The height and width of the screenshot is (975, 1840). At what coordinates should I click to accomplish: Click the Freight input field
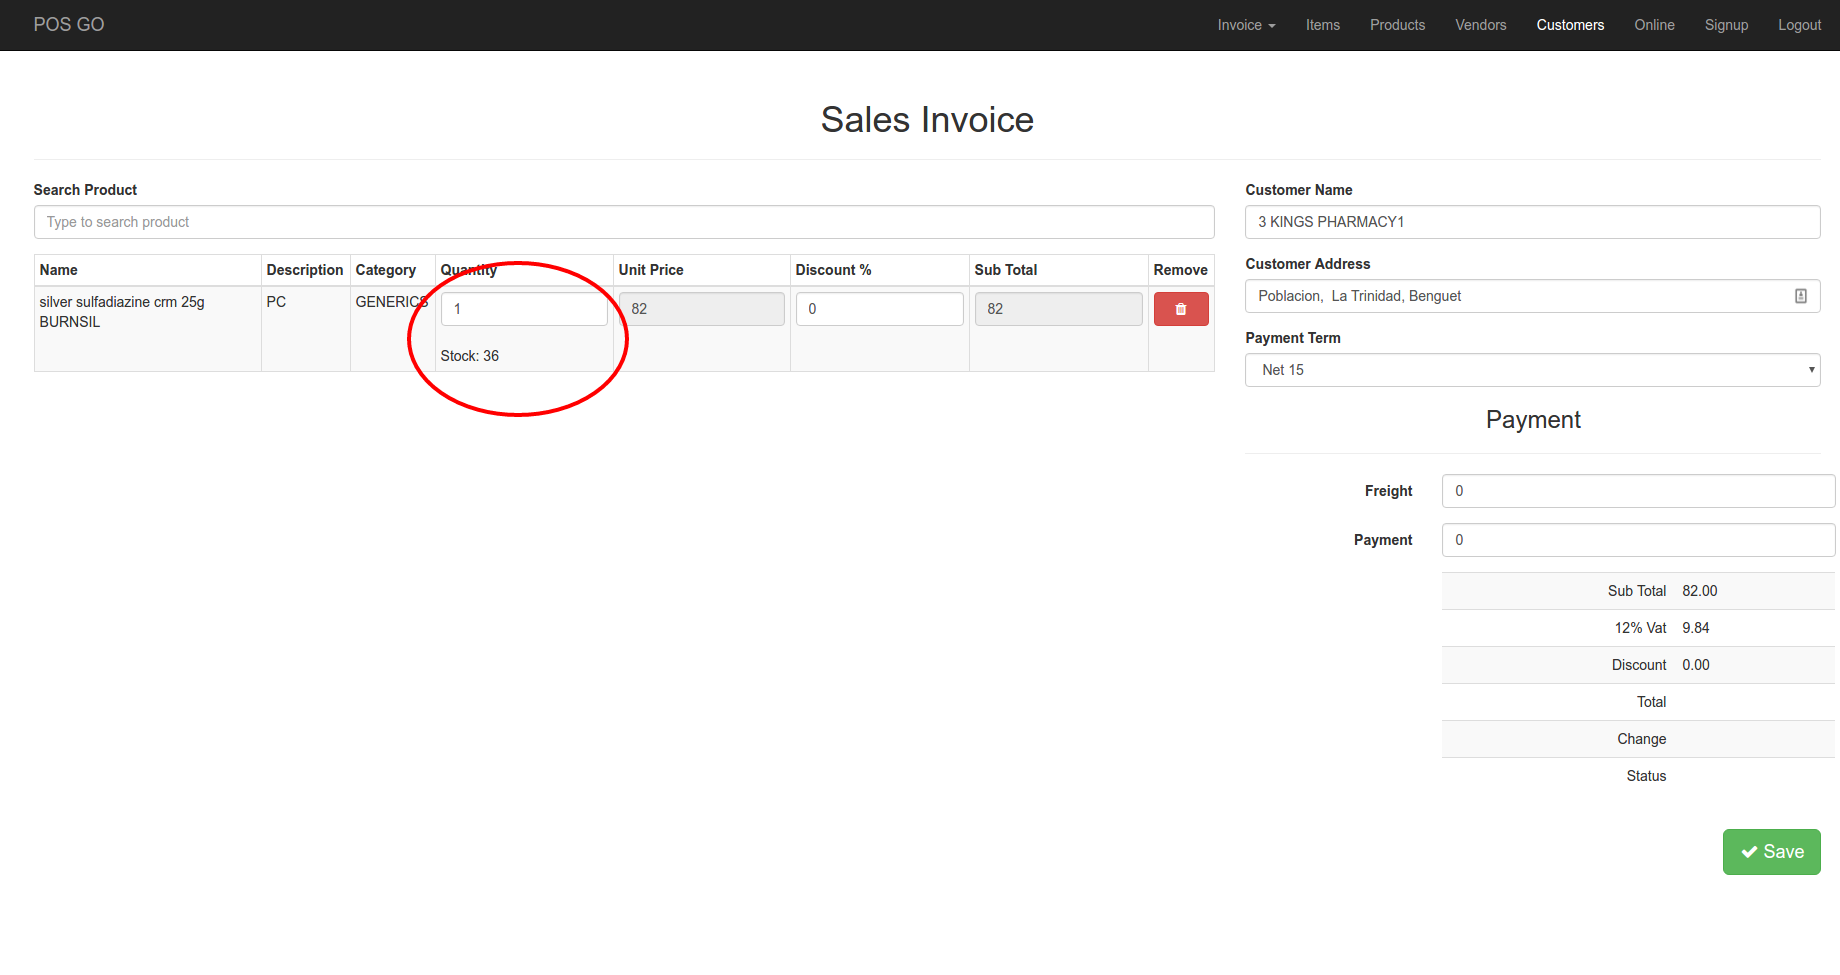1638,491
